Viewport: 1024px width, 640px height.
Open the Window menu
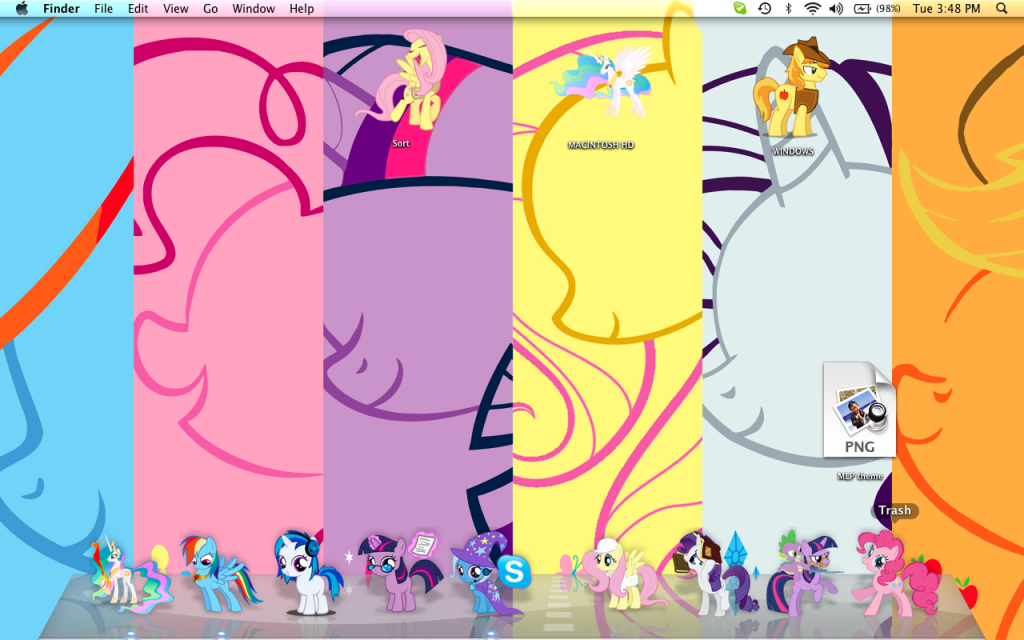253,8
